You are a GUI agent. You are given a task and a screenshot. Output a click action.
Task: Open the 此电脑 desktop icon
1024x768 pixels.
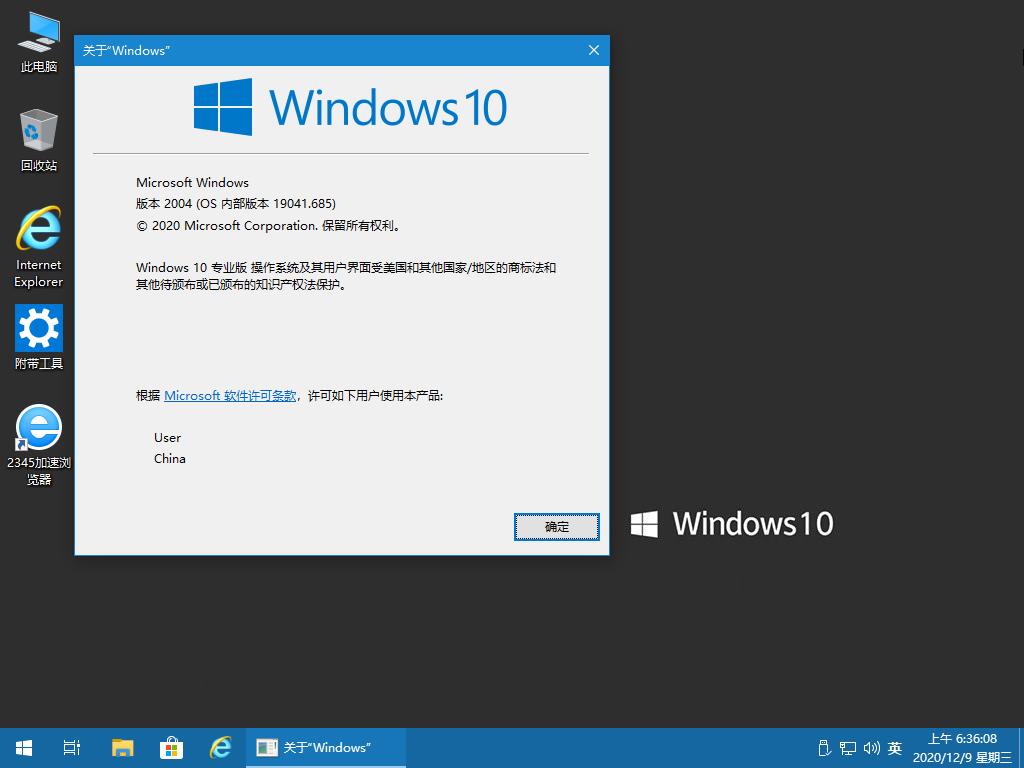coord(39,42)
